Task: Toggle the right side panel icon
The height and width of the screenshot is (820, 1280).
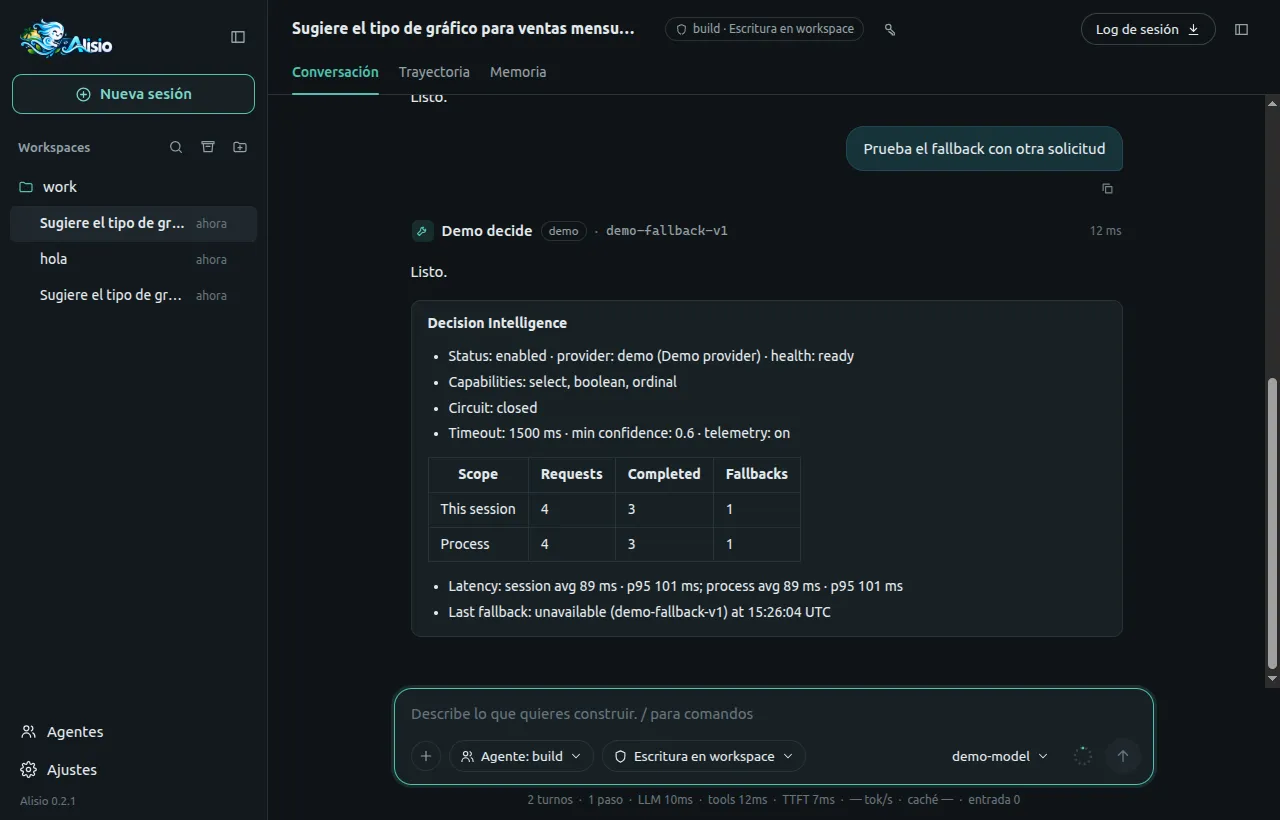Action: click(1242, 30)
